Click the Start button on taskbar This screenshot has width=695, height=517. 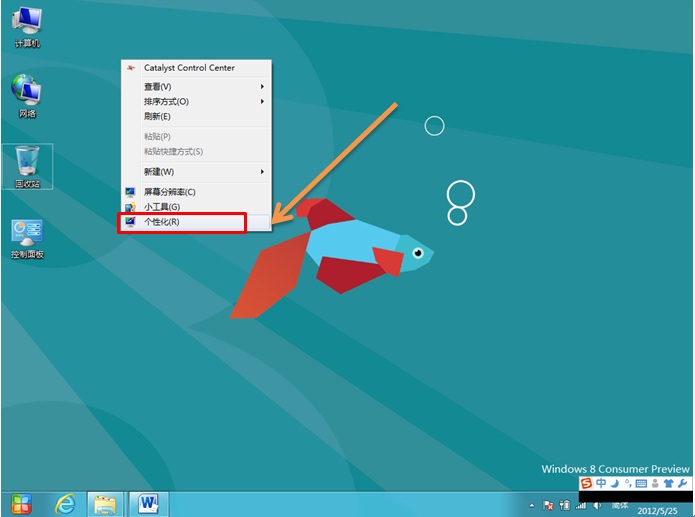click(21, 504)
